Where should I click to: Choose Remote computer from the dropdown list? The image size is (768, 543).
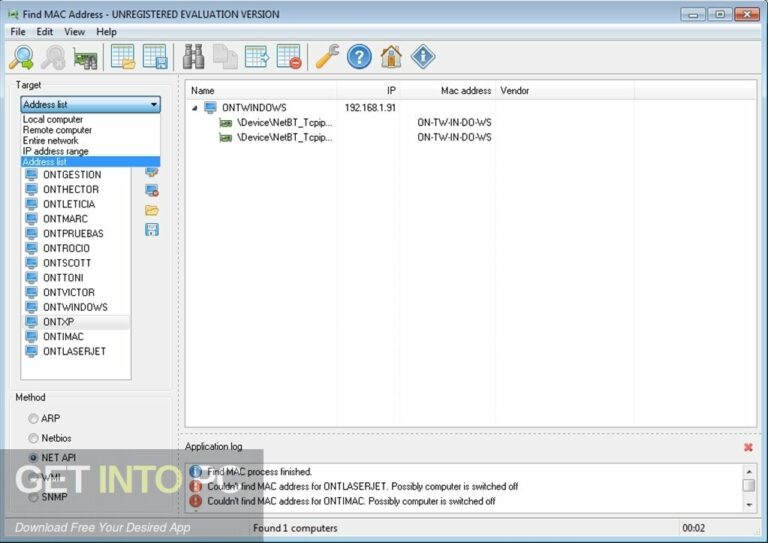[x=90, y=130]
